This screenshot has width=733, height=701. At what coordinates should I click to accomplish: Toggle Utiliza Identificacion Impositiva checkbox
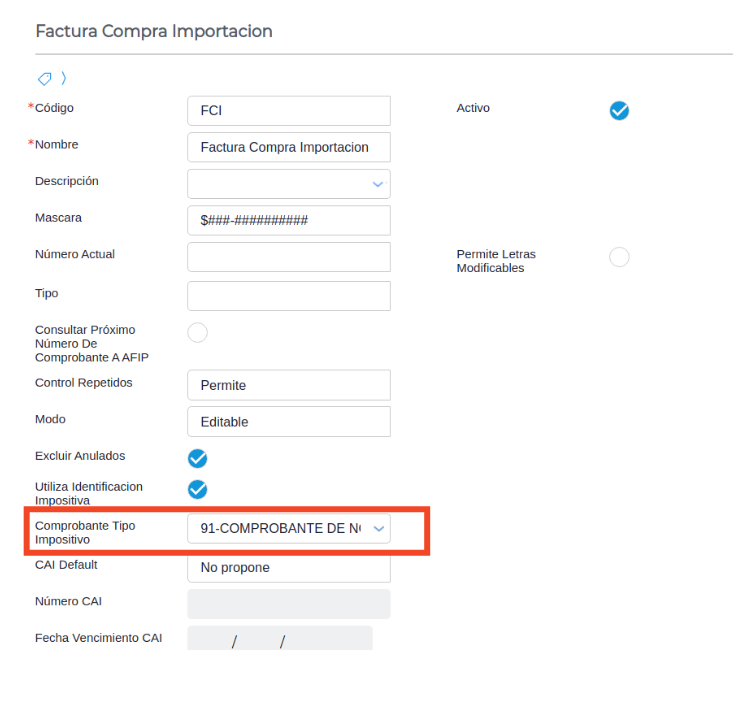tap(198, 489)
